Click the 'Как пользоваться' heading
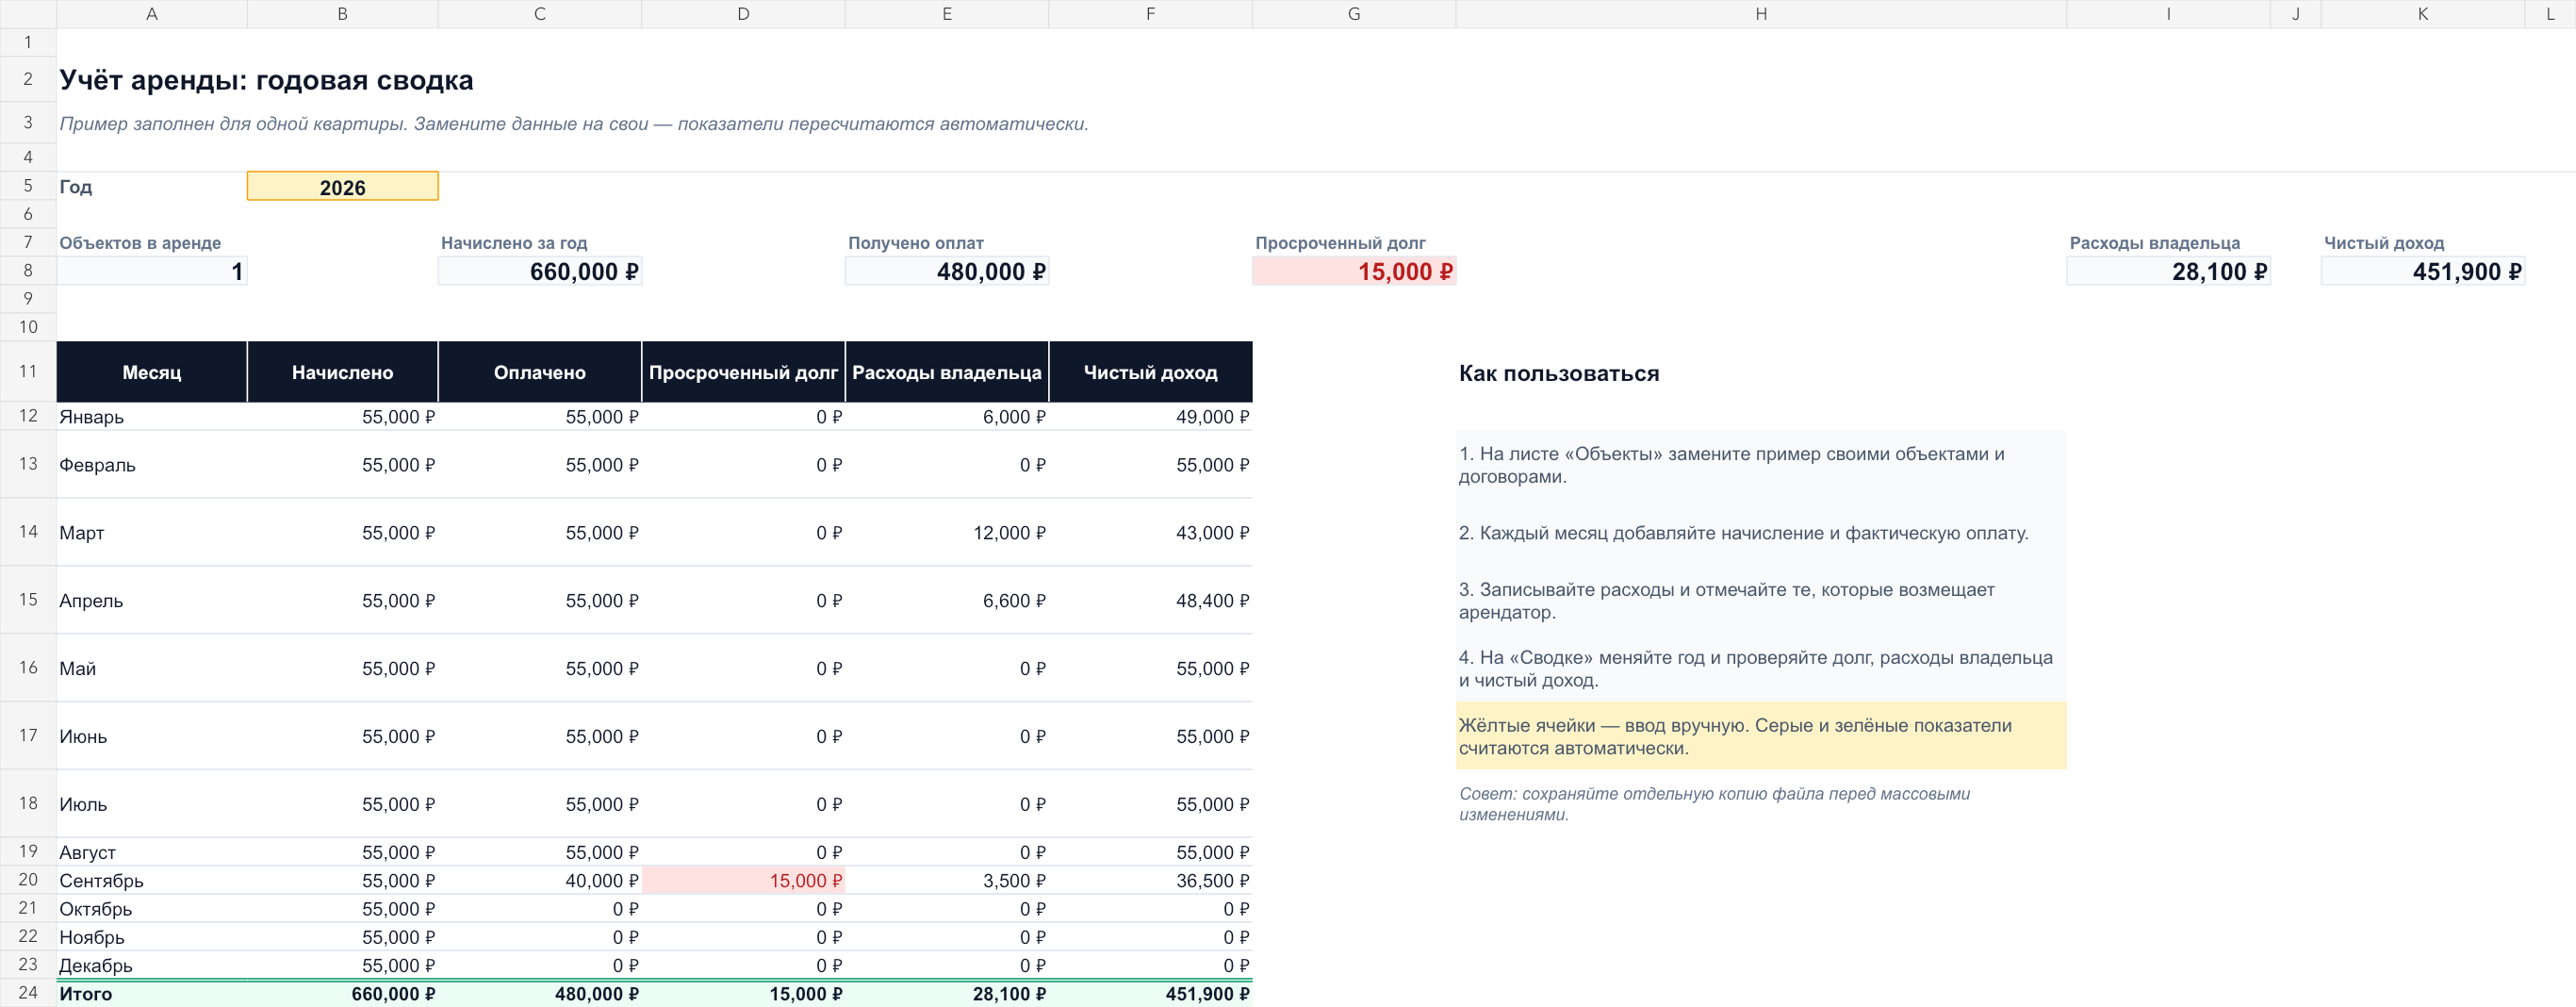 (x=1559, y=373)
